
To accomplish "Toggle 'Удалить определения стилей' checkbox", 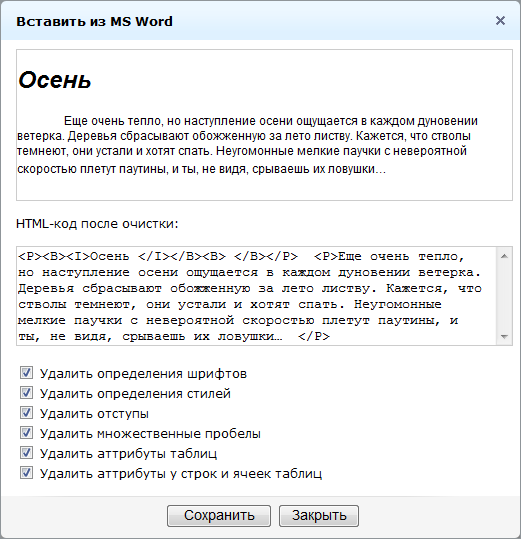I will 26,393.
